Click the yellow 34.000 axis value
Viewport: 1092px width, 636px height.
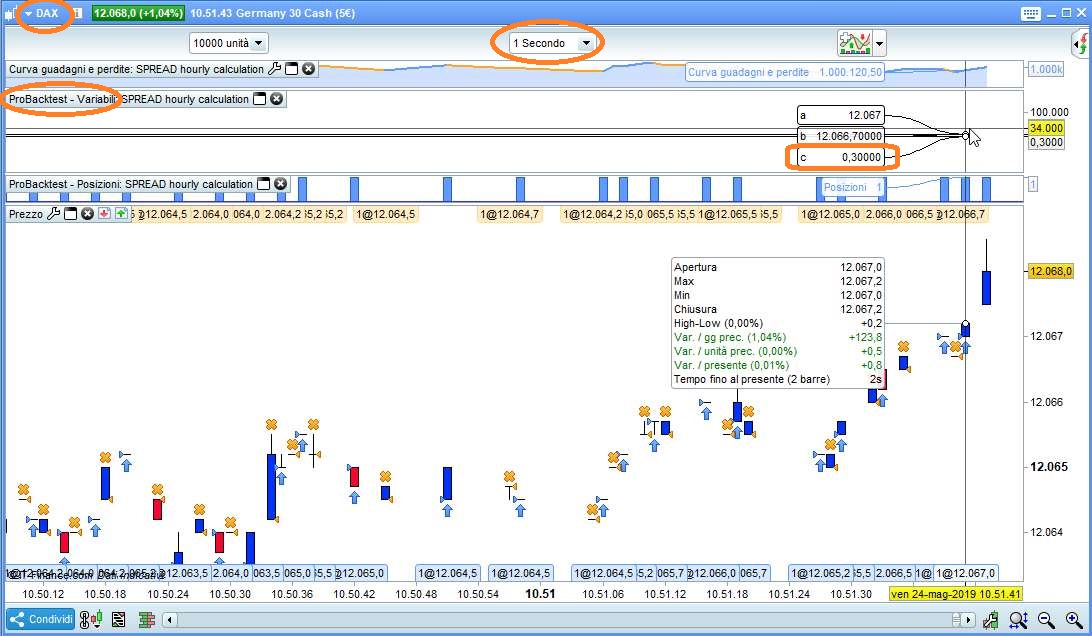(1046, 128)
